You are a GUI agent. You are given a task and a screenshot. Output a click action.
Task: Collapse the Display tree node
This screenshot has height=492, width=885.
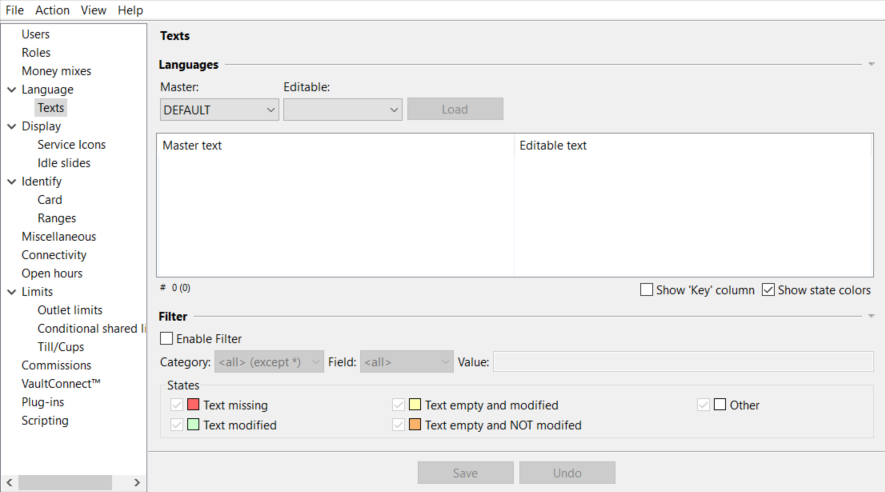(11, 127)
